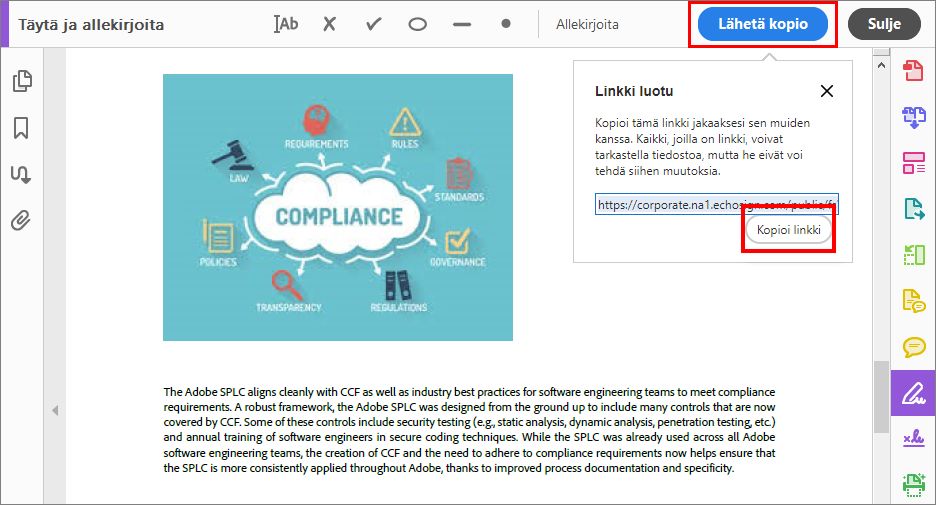The image size is (936, 505).
Task: Click the 'Linkki luotu' heading
Action: (x=634, y=91)
